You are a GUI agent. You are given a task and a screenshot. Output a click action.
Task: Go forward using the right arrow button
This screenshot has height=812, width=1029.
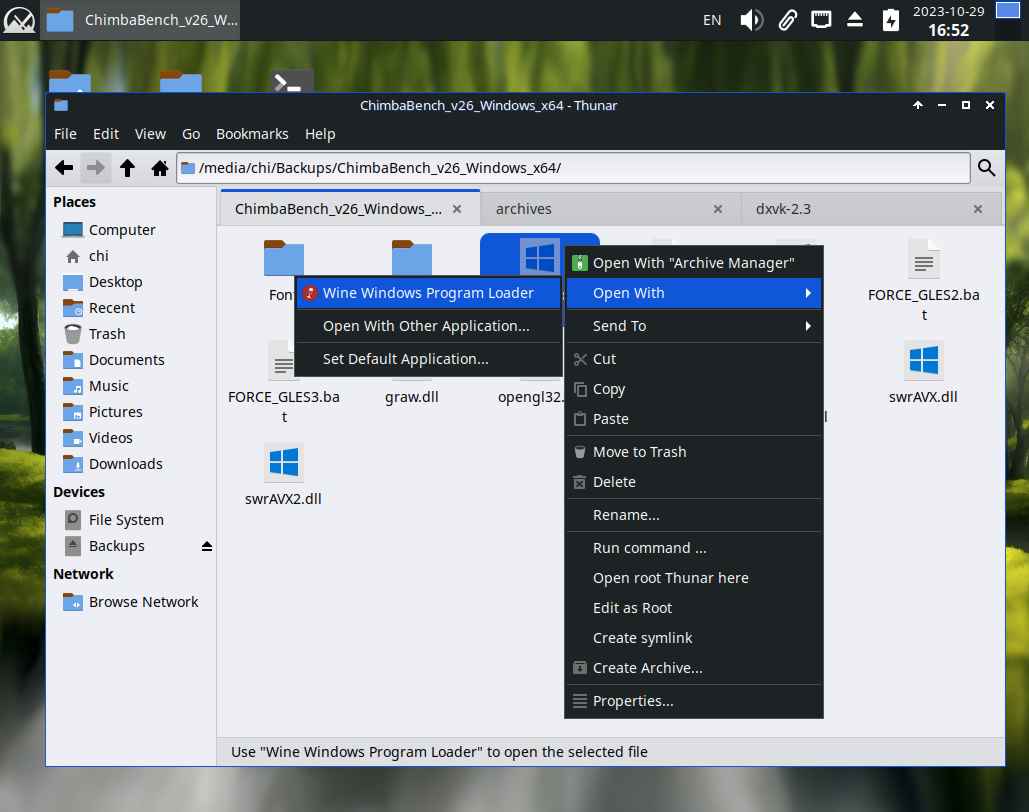(x=95, y=168)
